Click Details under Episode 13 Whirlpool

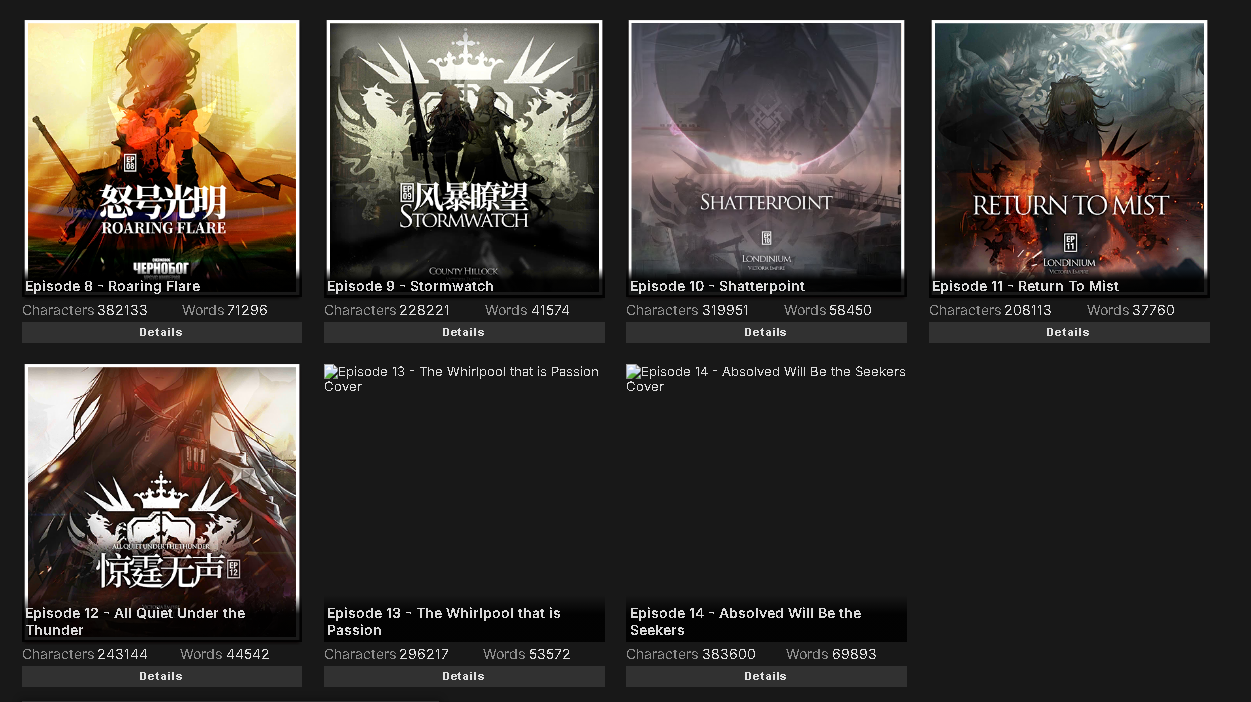pos(464,676)
